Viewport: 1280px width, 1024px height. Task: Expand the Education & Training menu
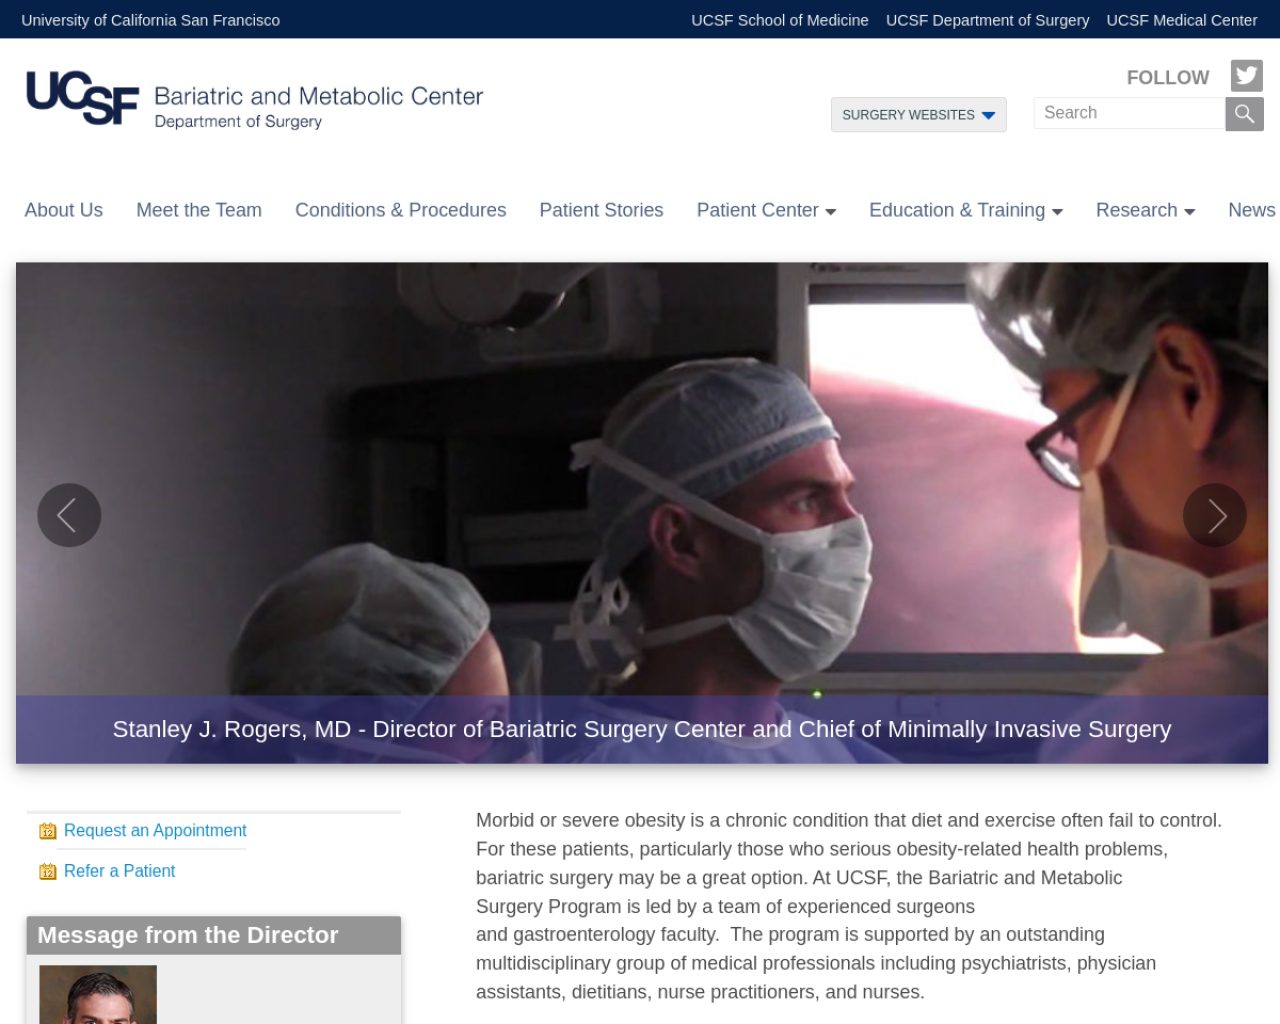click(x=965, y=210)
